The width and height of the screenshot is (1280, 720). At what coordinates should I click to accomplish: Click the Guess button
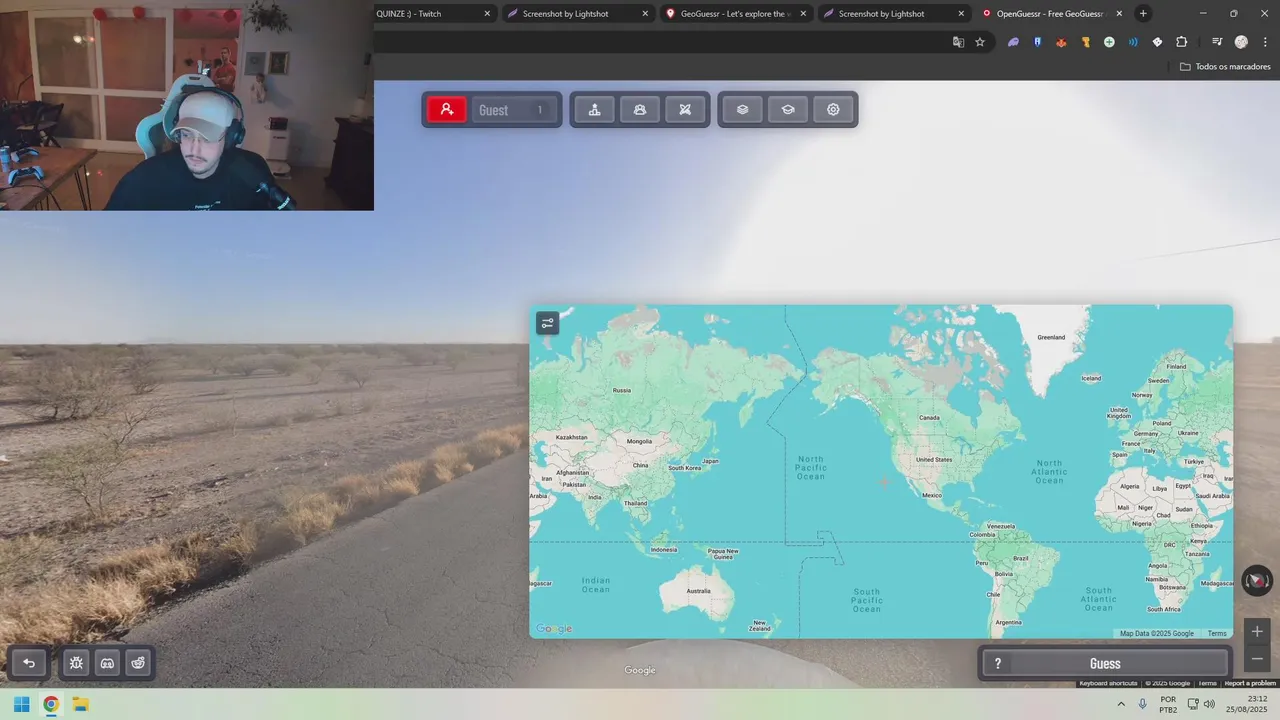pos(1105,664)
